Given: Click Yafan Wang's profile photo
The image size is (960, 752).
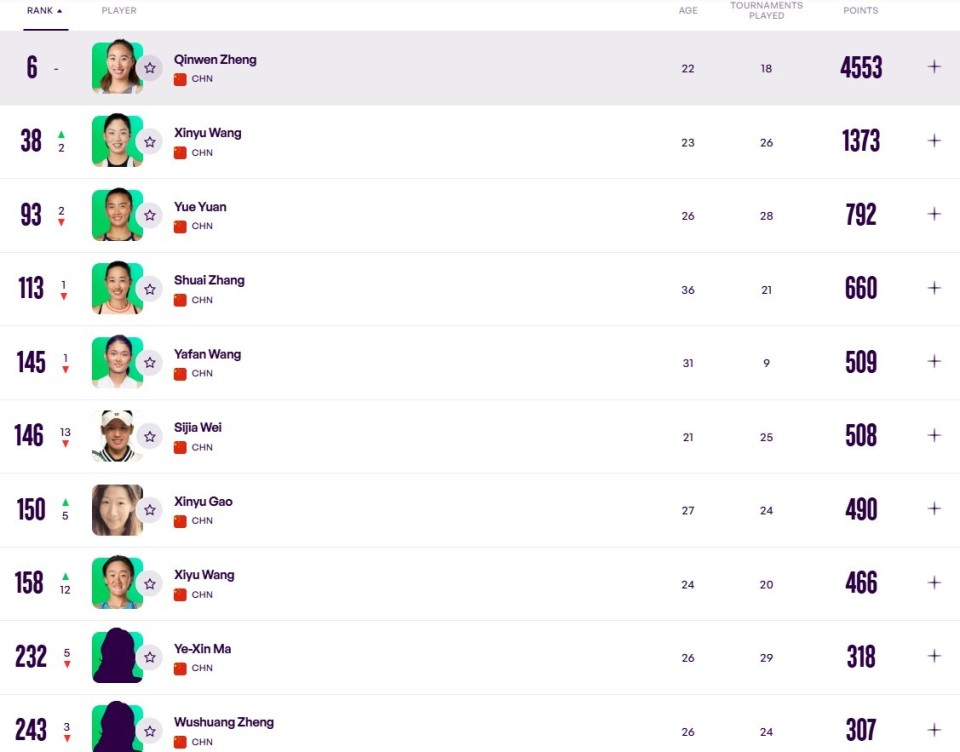Looking at the screenshot, I should [118, 362].
